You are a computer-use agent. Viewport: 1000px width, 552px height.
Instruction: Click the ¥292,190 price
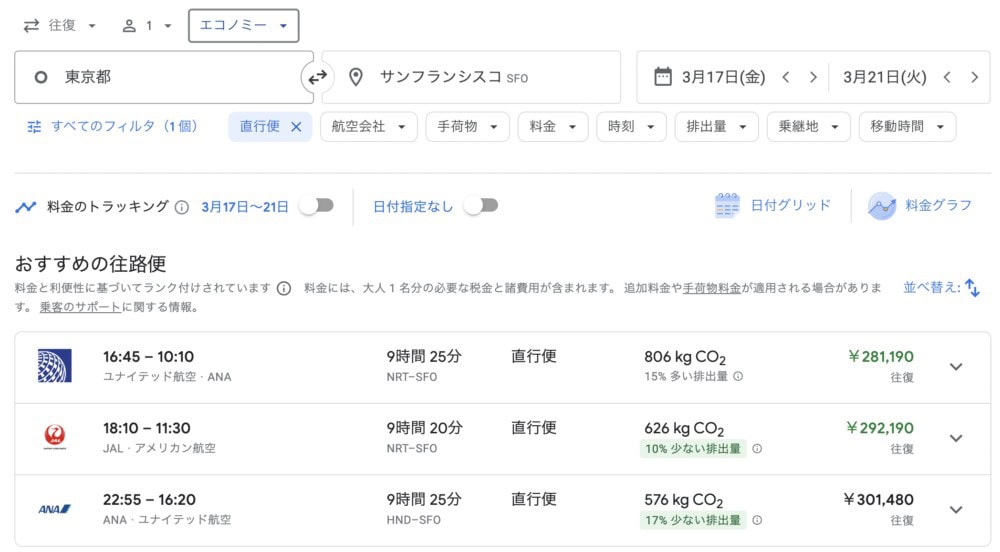point(879,428)
